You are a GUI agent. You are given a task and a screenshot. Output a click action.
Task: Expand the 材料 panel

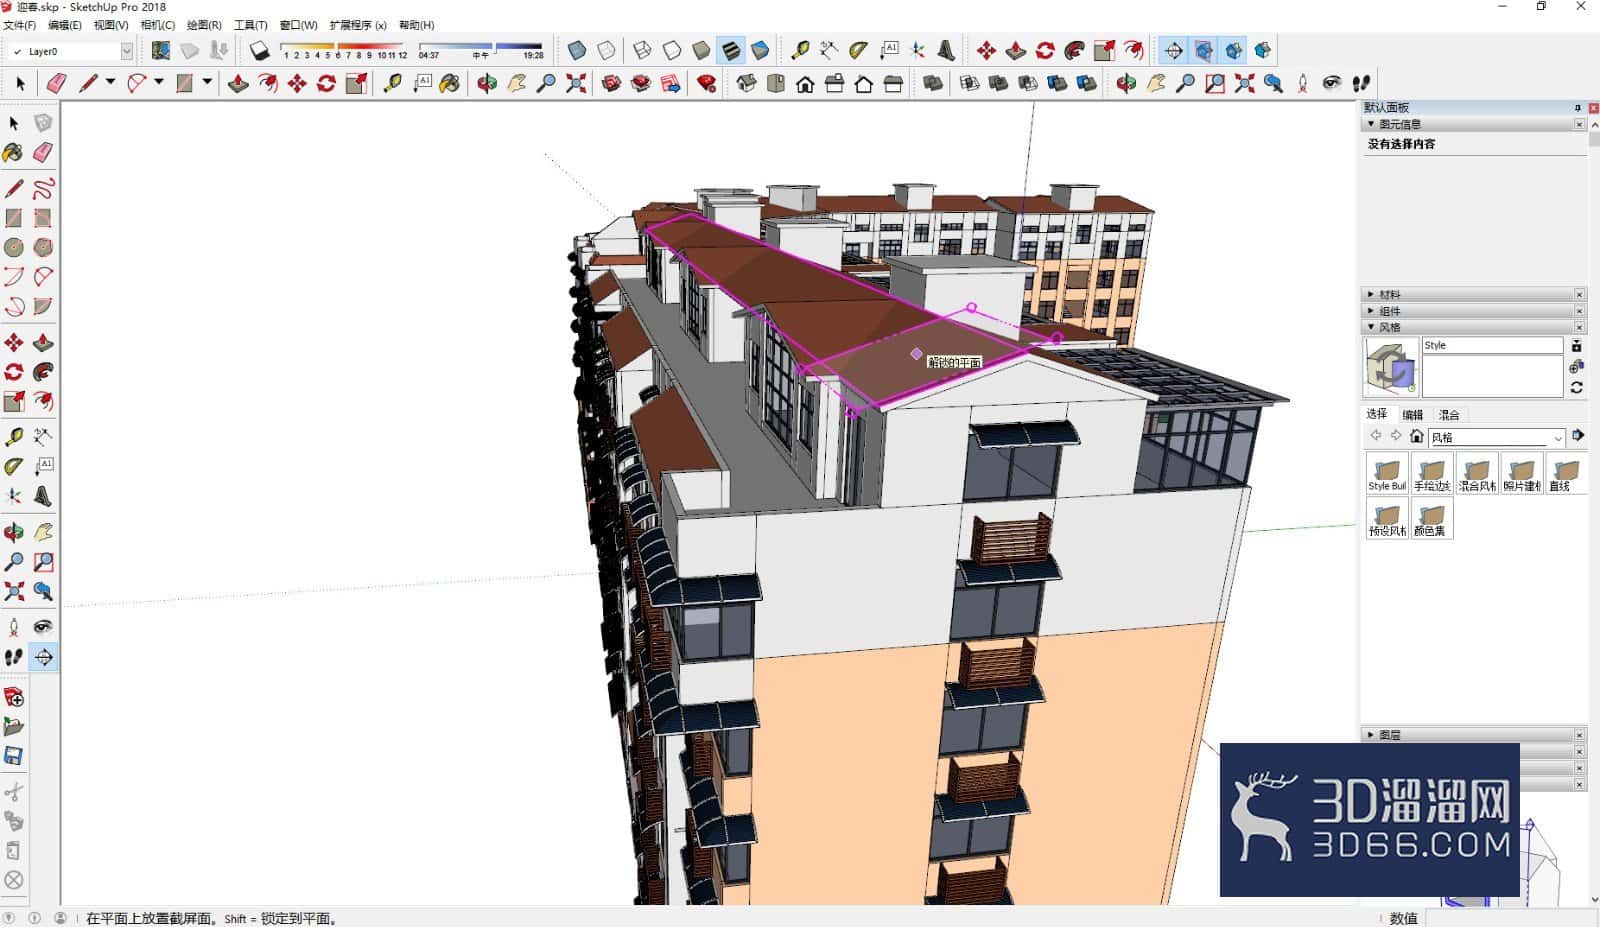click(x=1370, y=294)
